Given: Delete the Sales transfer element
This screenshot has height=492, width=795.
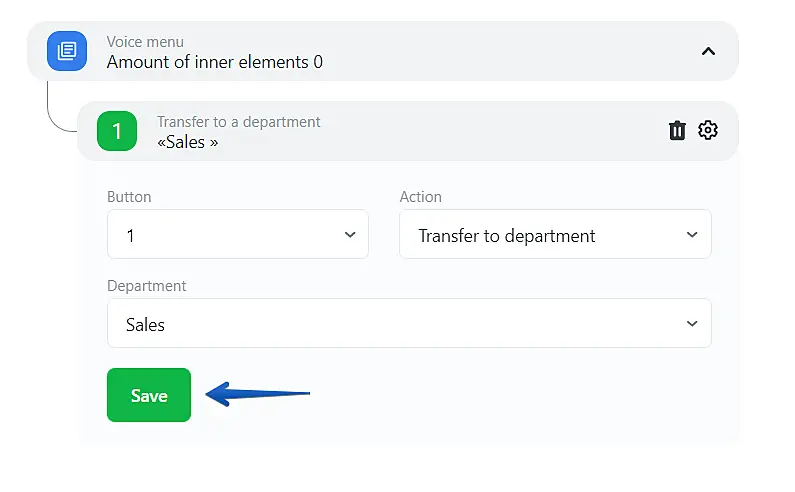Looking at the screenshot, I should pyautogui.click(x=677, y=131).
